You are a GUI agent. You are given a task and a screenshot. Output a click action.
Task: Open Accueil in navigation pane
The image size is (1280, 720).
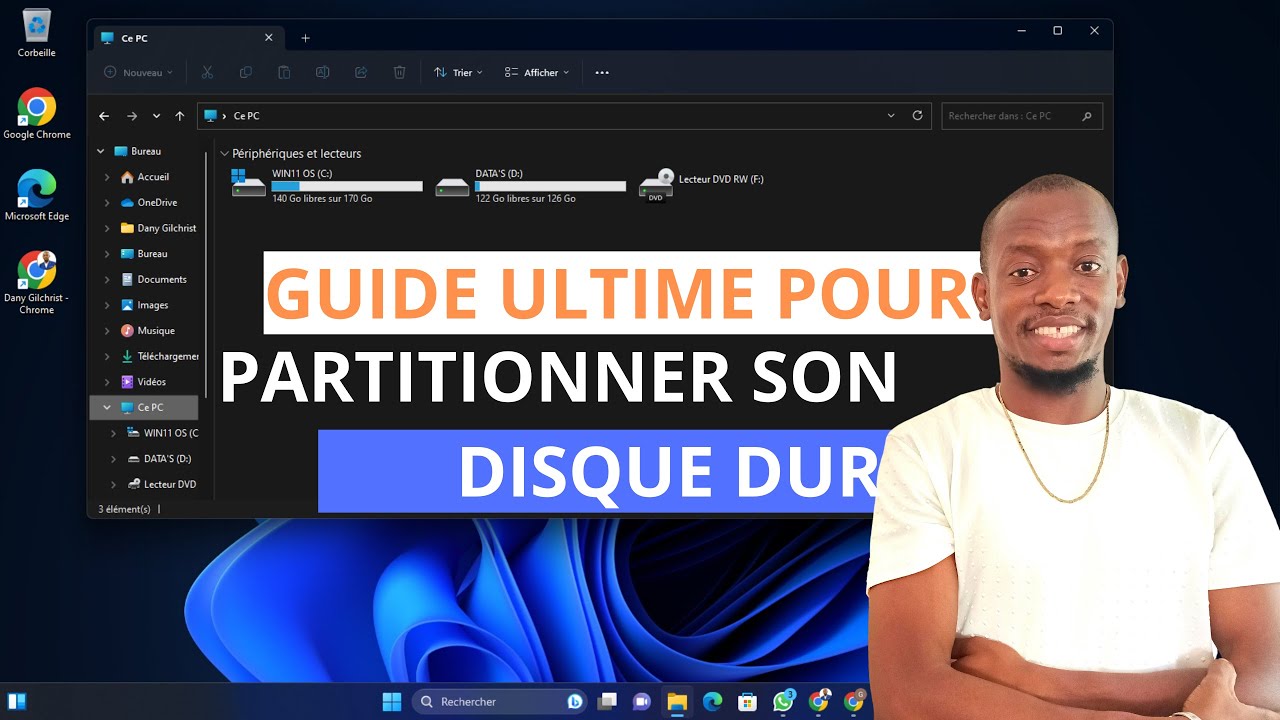tap(144, 177)
